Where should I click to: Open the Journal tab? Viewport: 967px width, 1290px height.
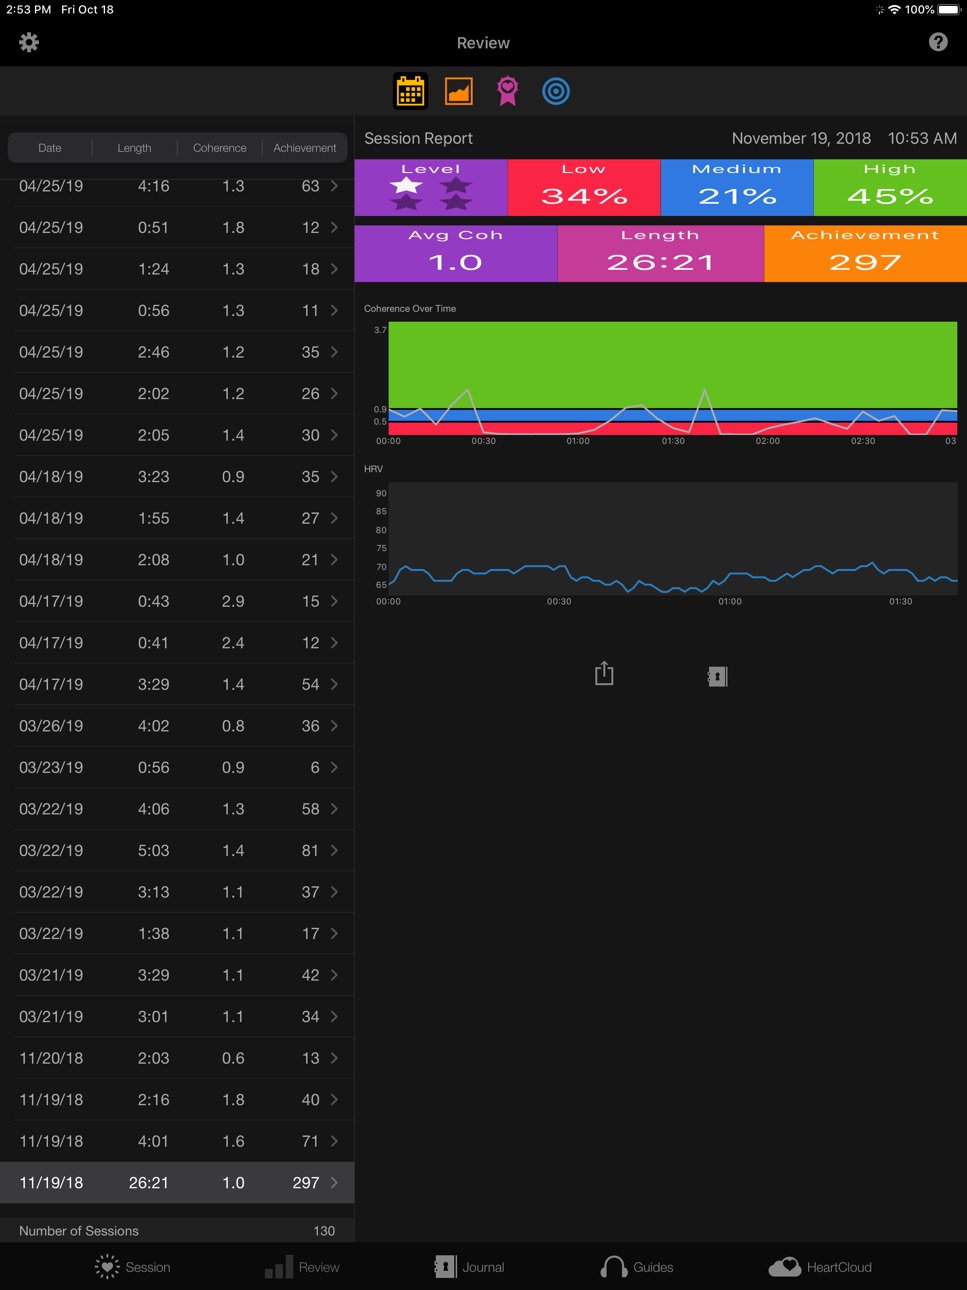pyautogui.click(x=469, y=1267)
